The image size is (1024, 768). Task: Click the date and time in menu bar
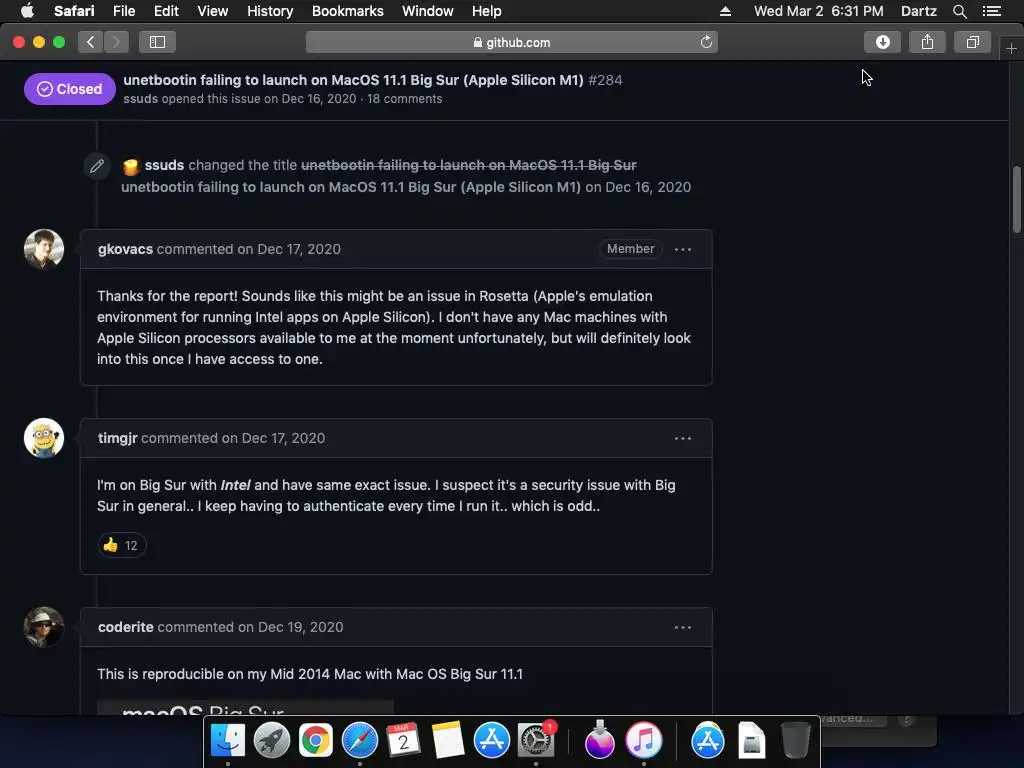pos(818,11)
